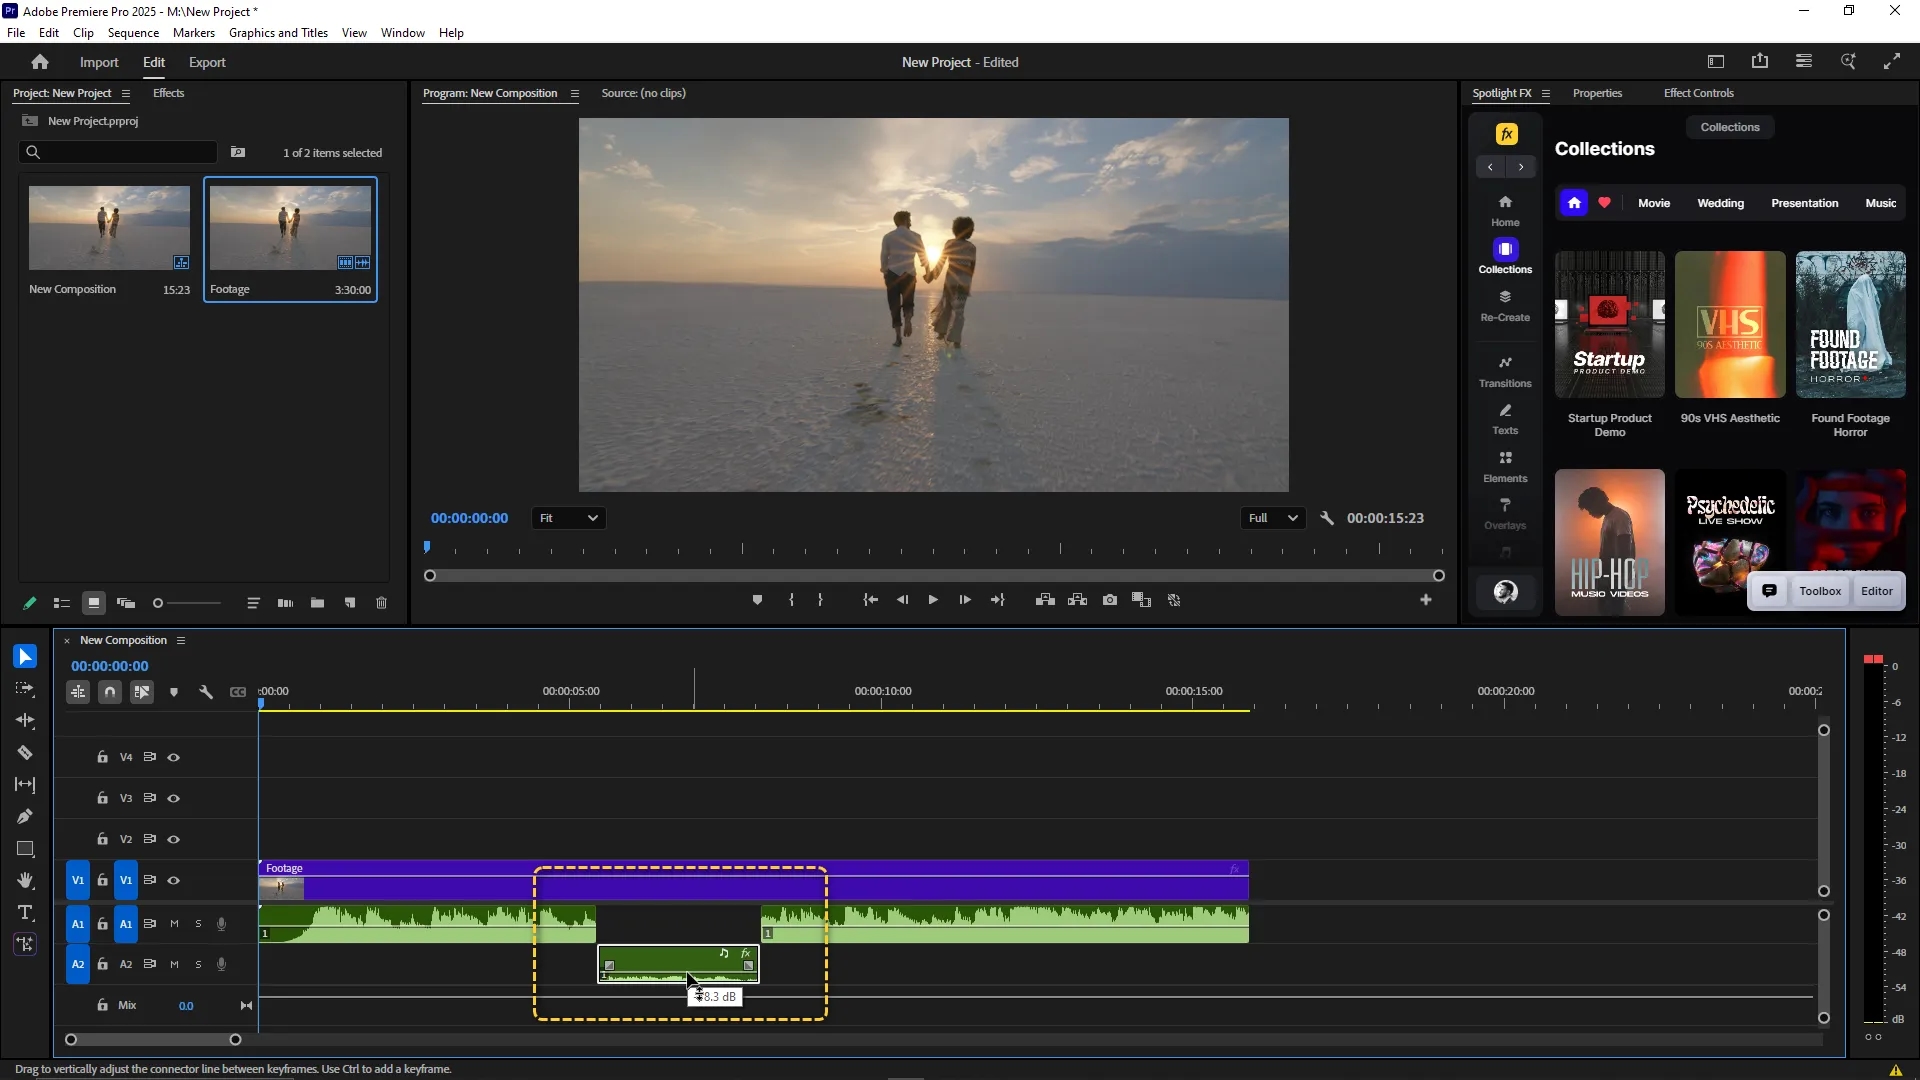Toggle lock on track V2
This screenshot has height=1080, width=1920.
click(102, 839)
